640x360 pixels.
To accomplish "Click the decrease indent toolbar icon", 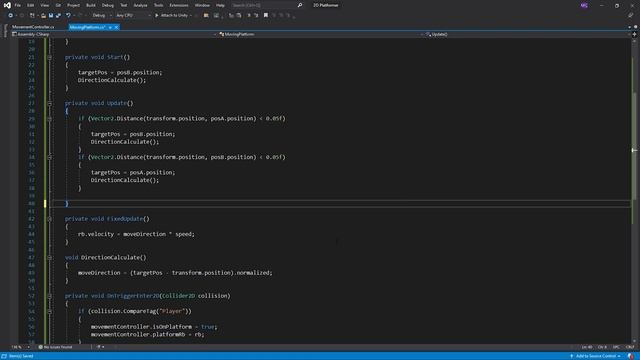I will coord(231,15).
